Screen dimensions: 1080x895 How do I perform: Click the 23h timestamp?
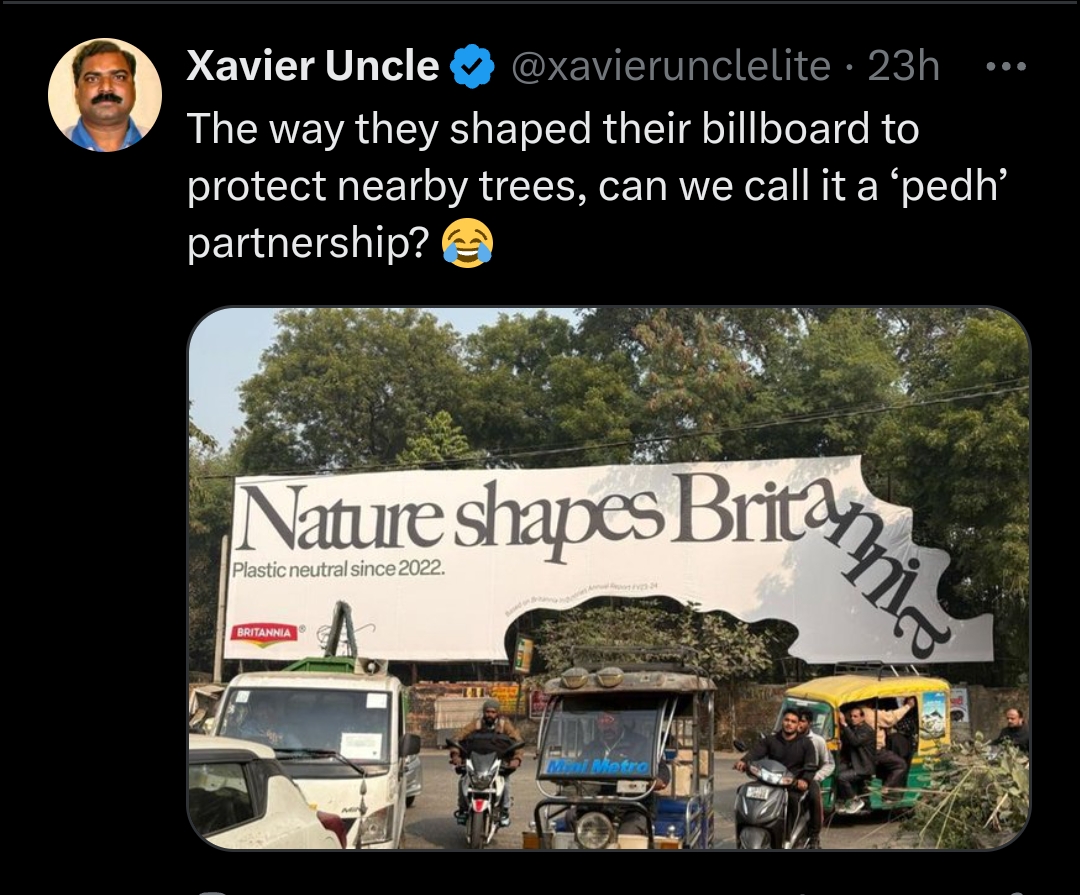point(903,67)
